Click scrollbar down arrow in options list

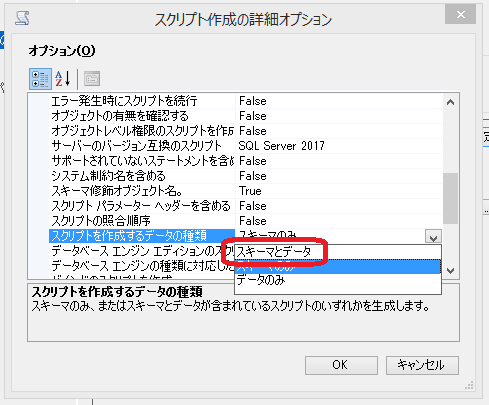(x=450, y=270)
